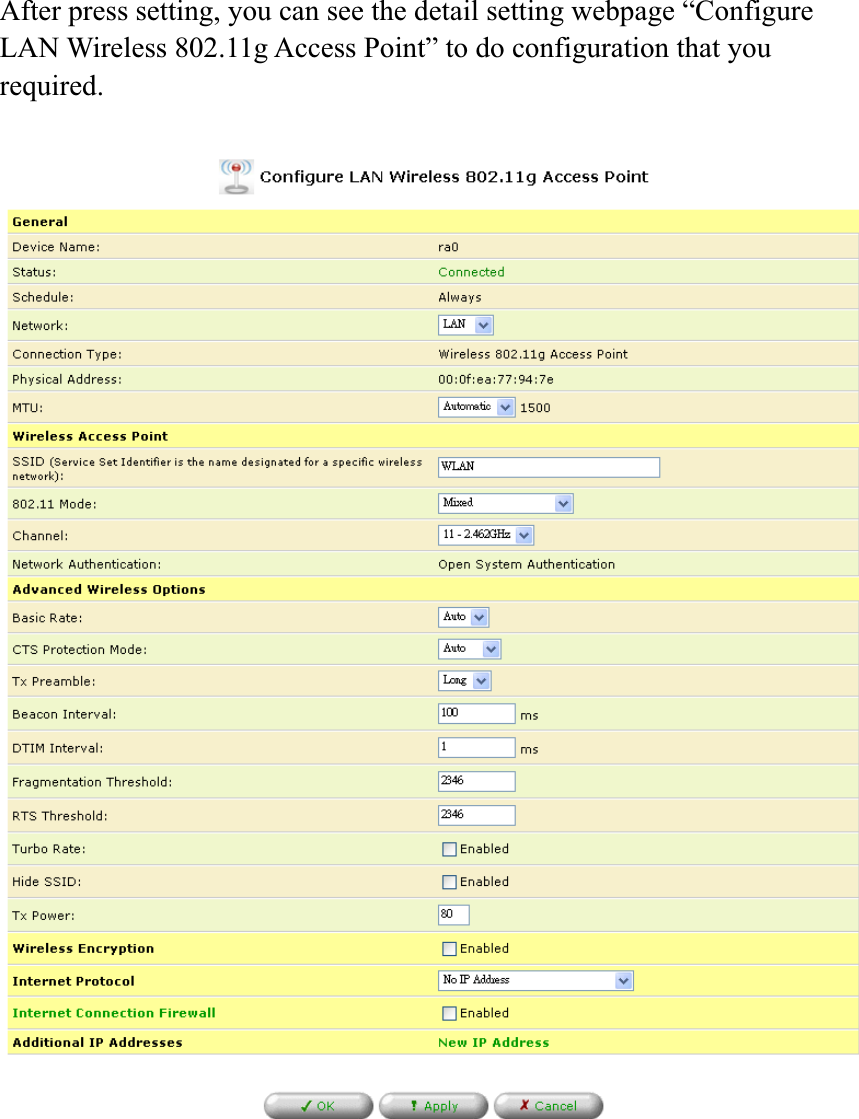Open the Tx Preamble dropdown
Viewport: 859px width, 1119px height.
pyautogui.click(x=464, y=680)
